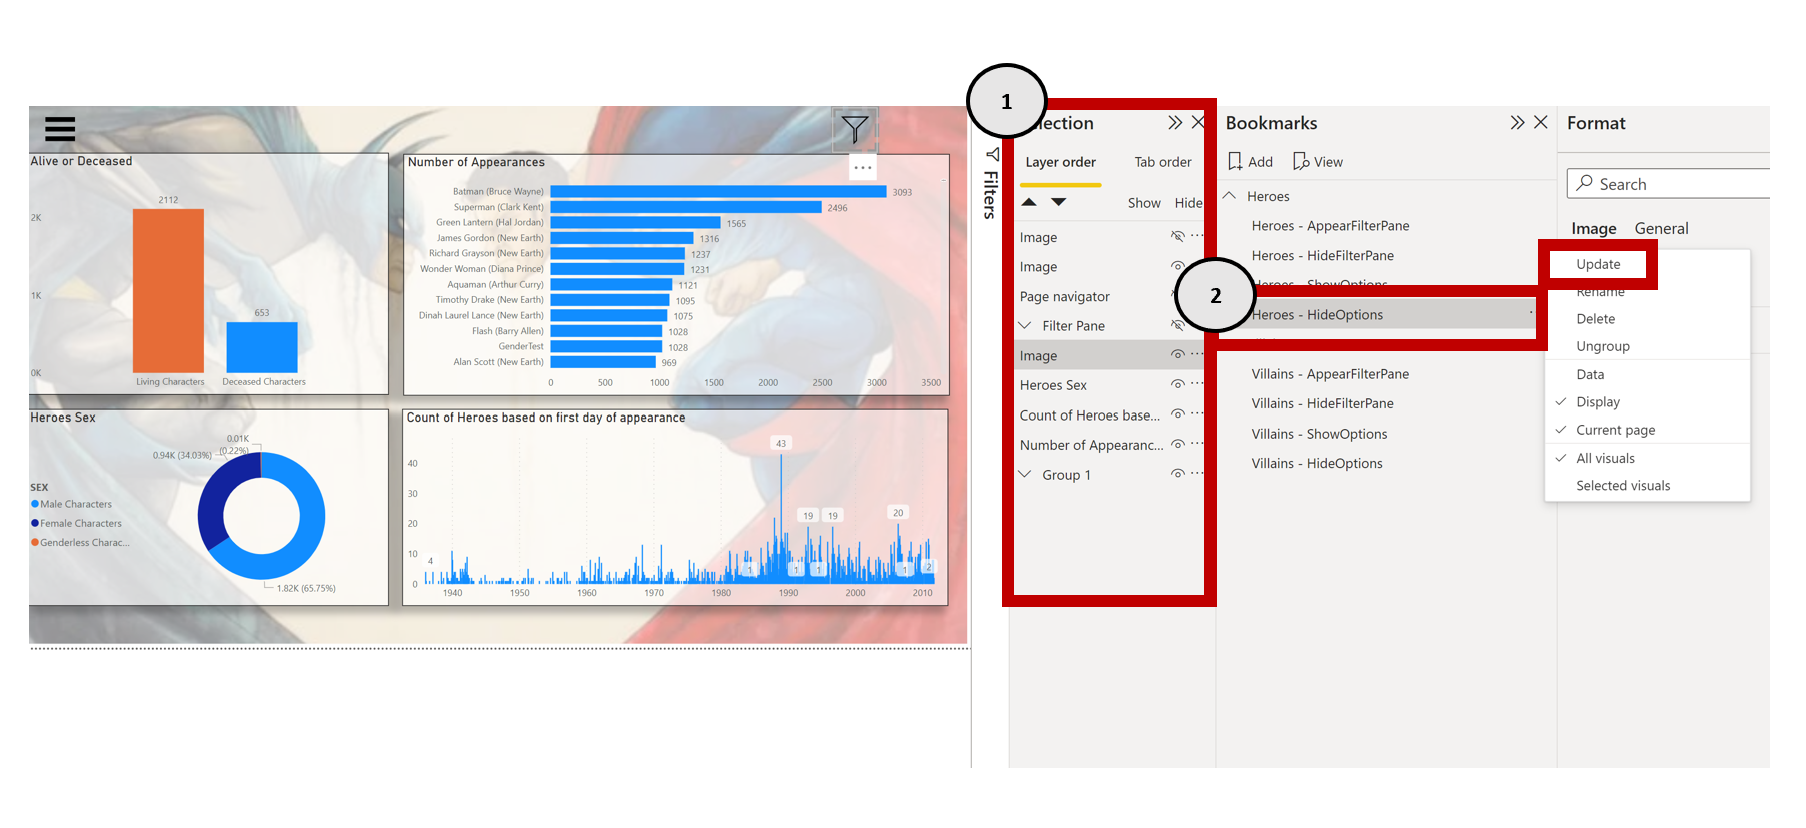Move selected layer down with the down arrow
The height and width of the screenshot is (828, 1806).
pos(1059,202)
